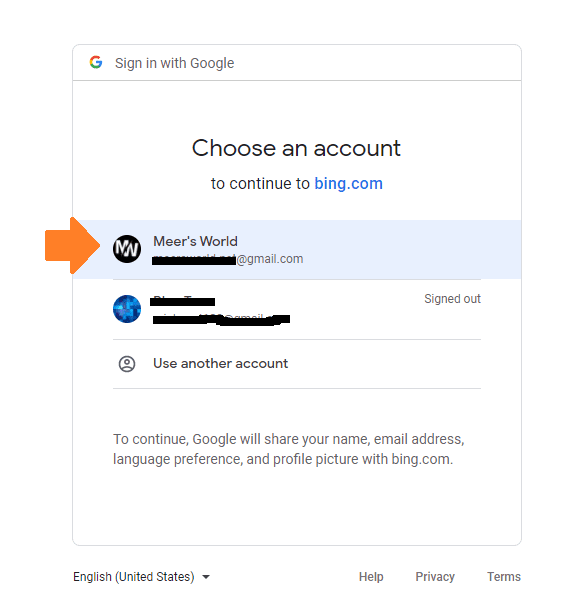The height and width of the screenshot is (609, 567).
Task: Click the Choose an account heading
Action: point(296,148)
